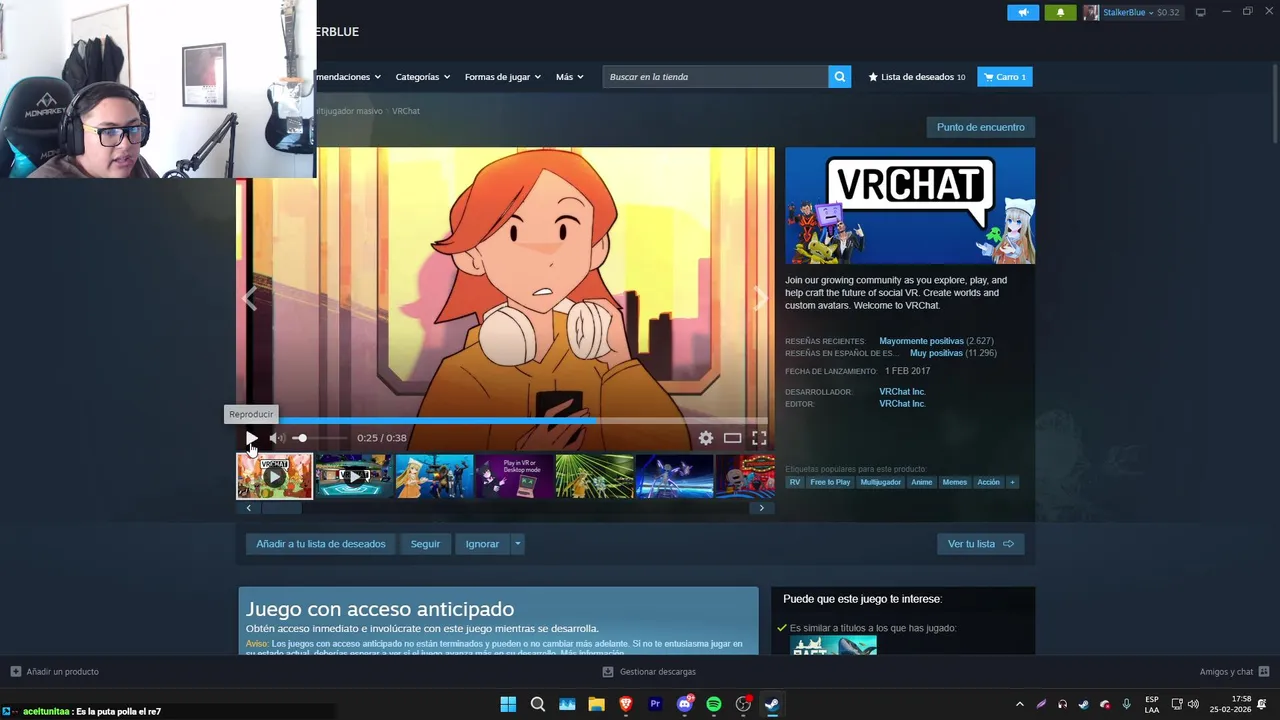Open Gestionar descargas downloads icon
This screenshot has width=1280, height=720.
click(608, 672)
